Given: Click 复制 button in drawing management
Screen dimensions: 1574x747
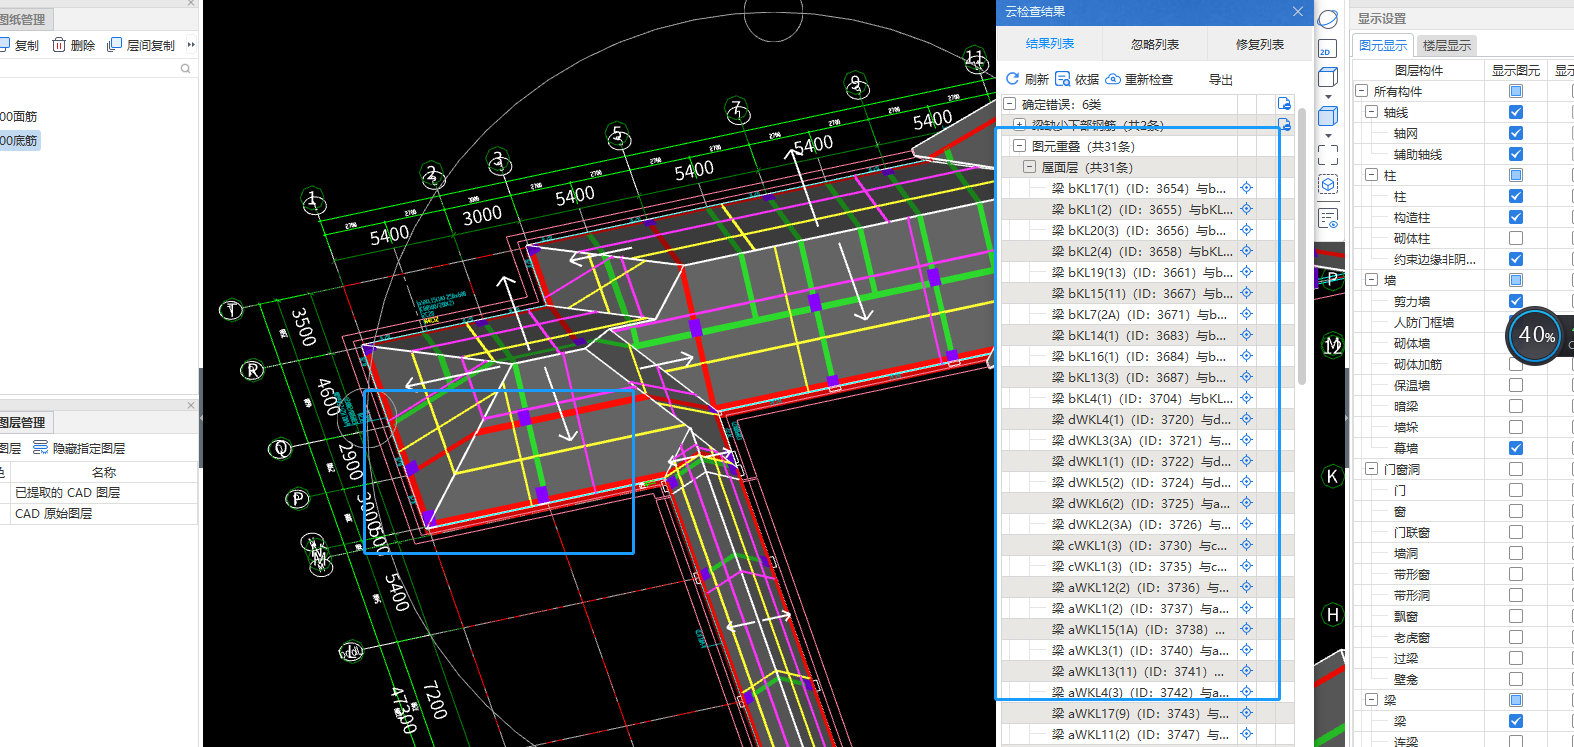Looking at the screenshot, I should (20, 45).
